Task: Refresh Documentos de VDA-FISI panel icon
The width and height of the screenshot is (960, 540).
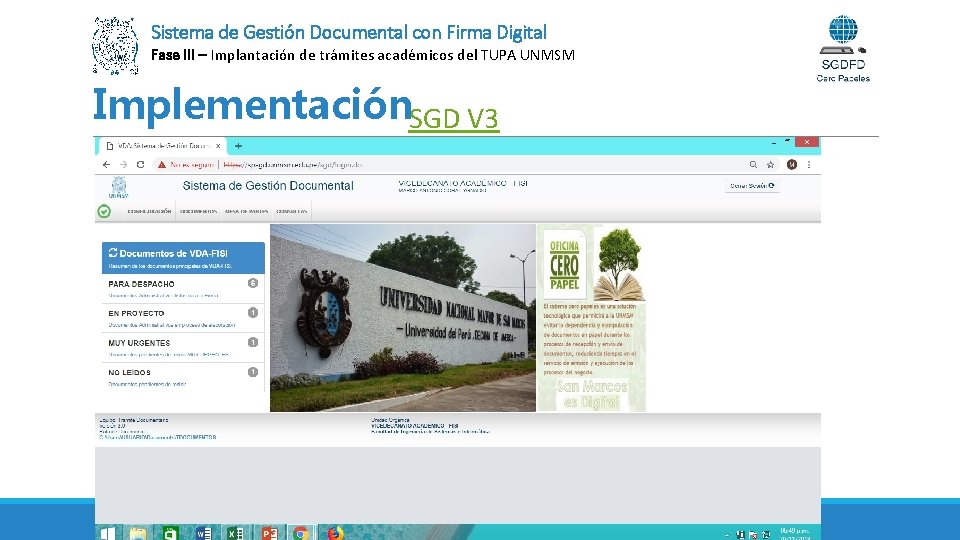Action: (x=113, y=253)
